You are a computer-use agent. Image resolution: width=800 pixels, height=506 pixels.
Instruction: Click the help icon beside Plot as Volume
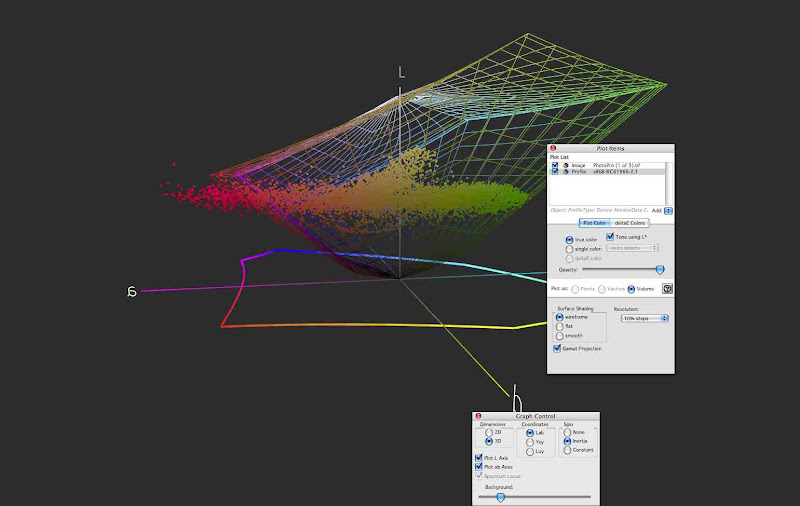pos(667,289)
